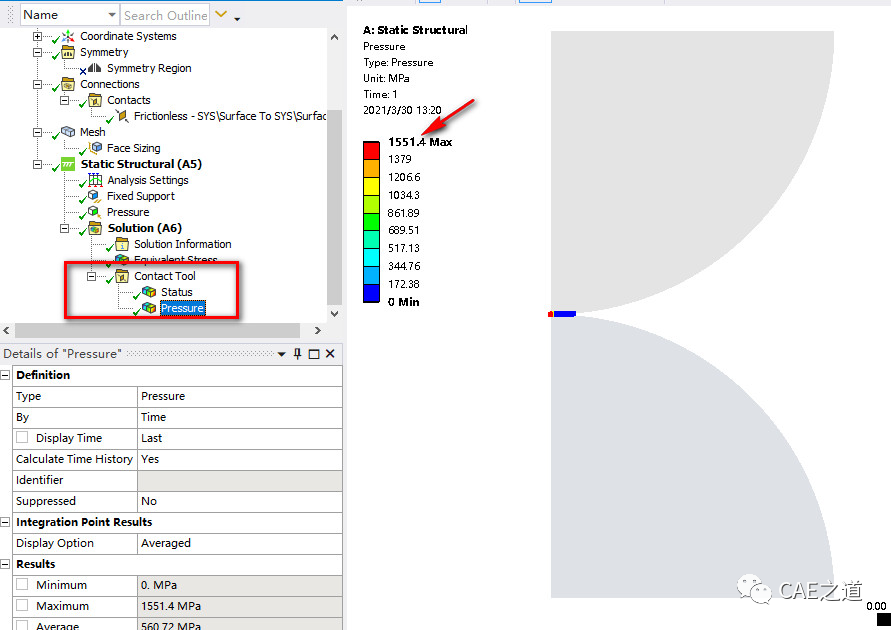Viewport: 891px width, 630px height.
Task: Open the yellow filter arrow beside Search Outline
Action: click(221, 14)
